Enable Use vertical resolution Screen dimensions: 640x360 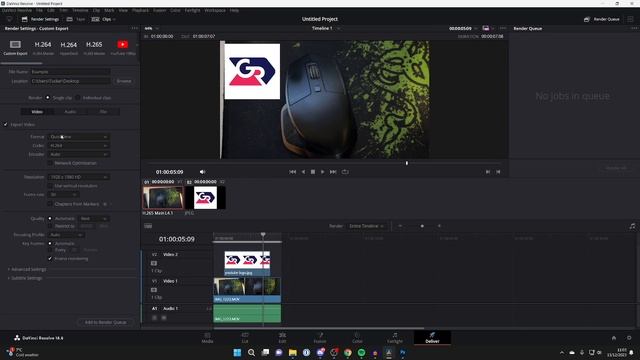pyautogui.click(x=50, y=186)
